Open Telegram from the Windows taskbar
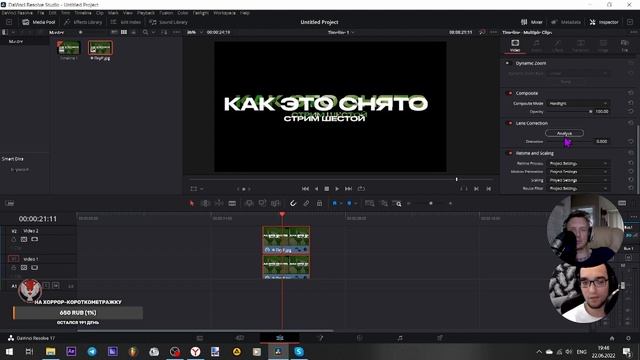 point(92,351)
